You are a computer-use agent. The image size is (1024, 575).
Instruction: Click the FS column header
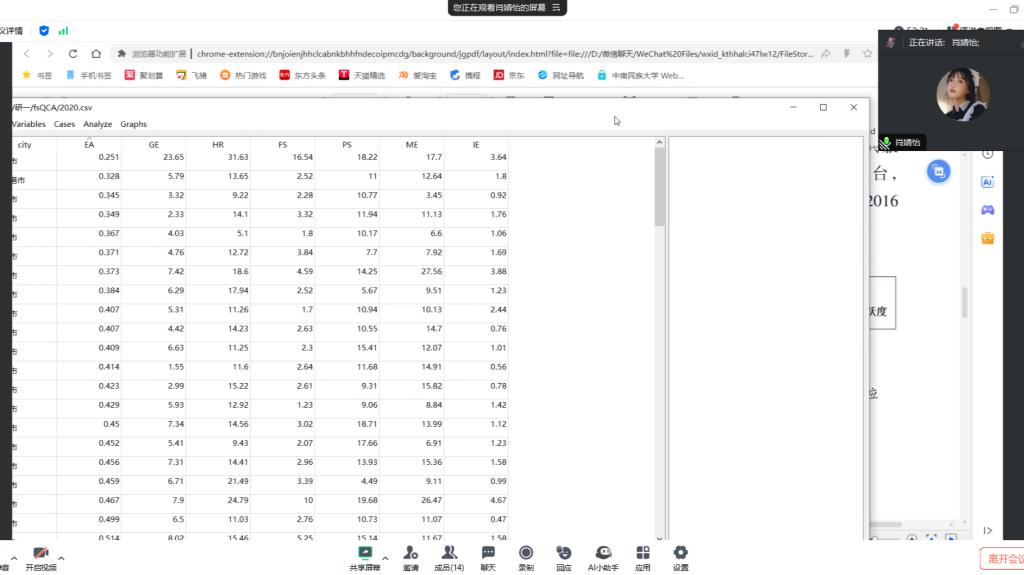(283, 144)
